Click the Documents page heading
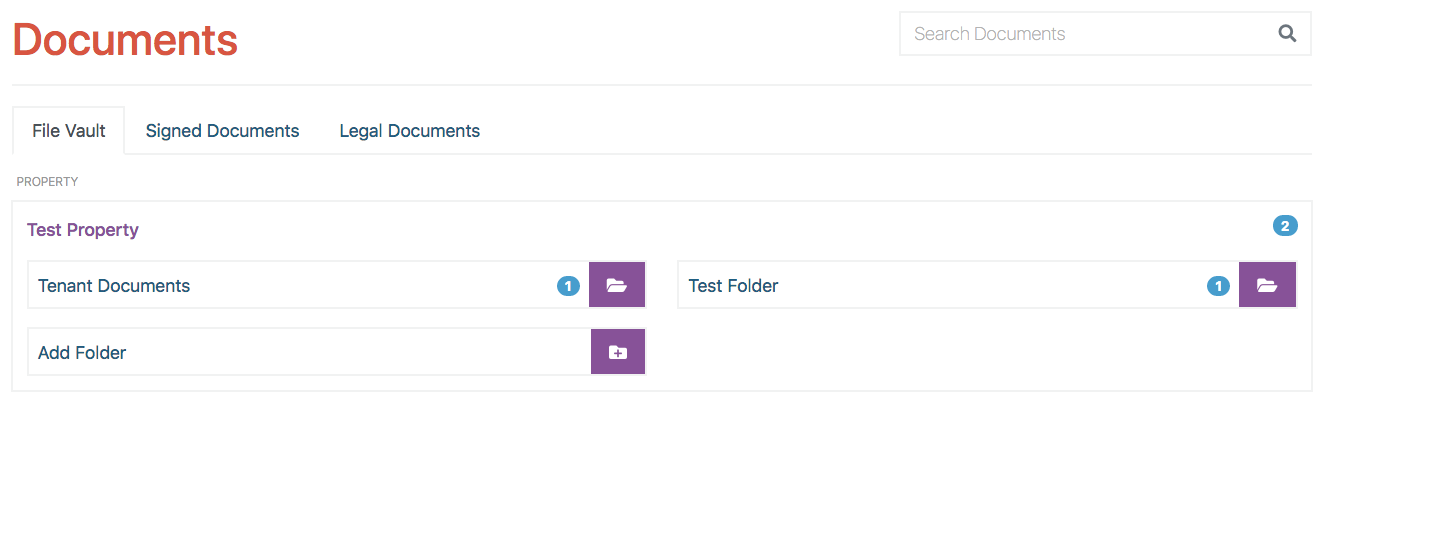The height and width of the screenshot is (541, 1447). pyautogui.click(x=125, y=40)
